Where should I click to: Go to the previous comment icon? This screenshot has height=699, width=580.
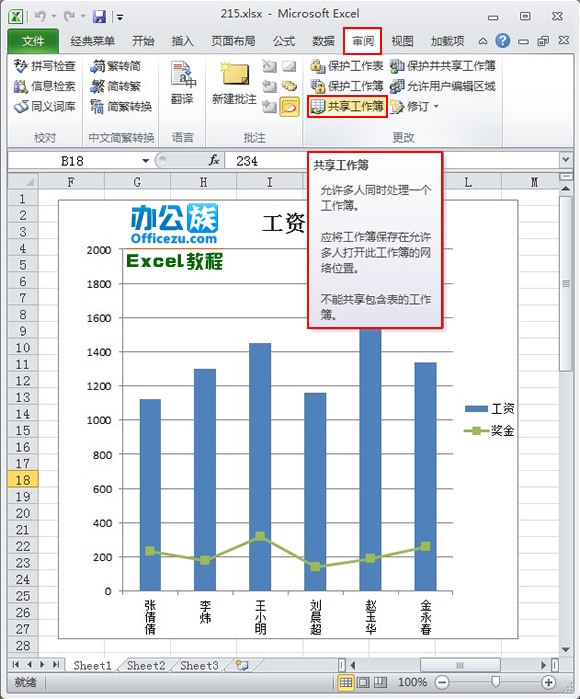(x=269, y=86)
